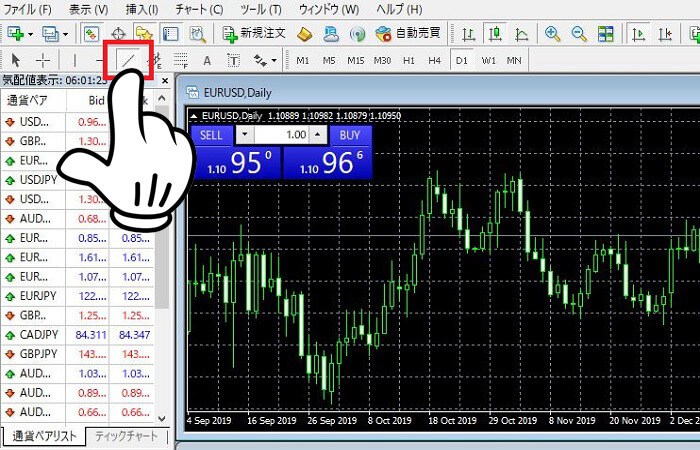This screenshot has width=700, height=450.
Task: Collapse one-click trading panel triangle
Action: click(x=194, y=117)
